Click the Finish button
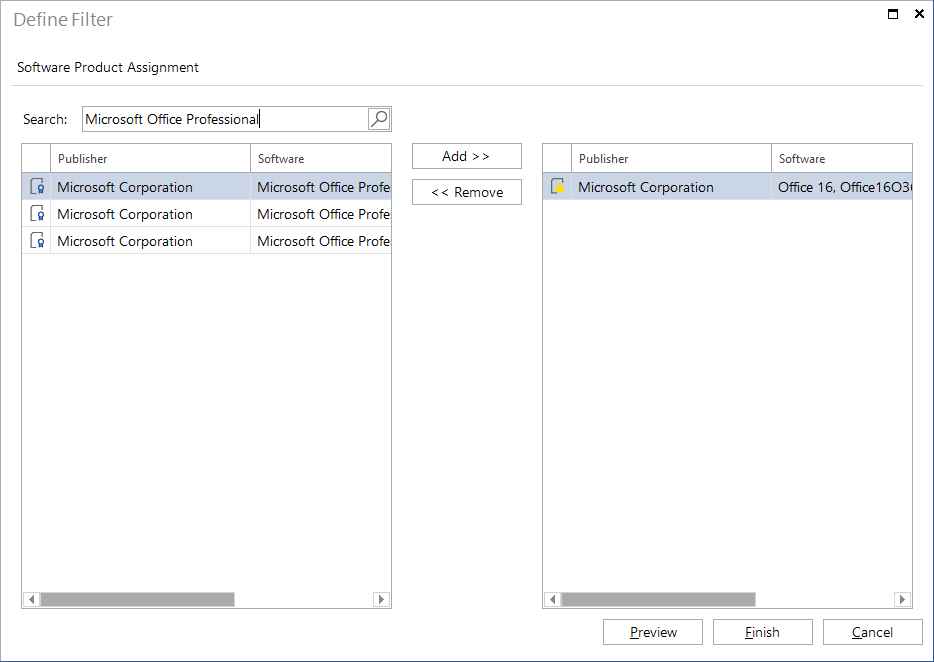Image resolution: width=934 pixels, height=662 pixels. (x=762, y=632)
